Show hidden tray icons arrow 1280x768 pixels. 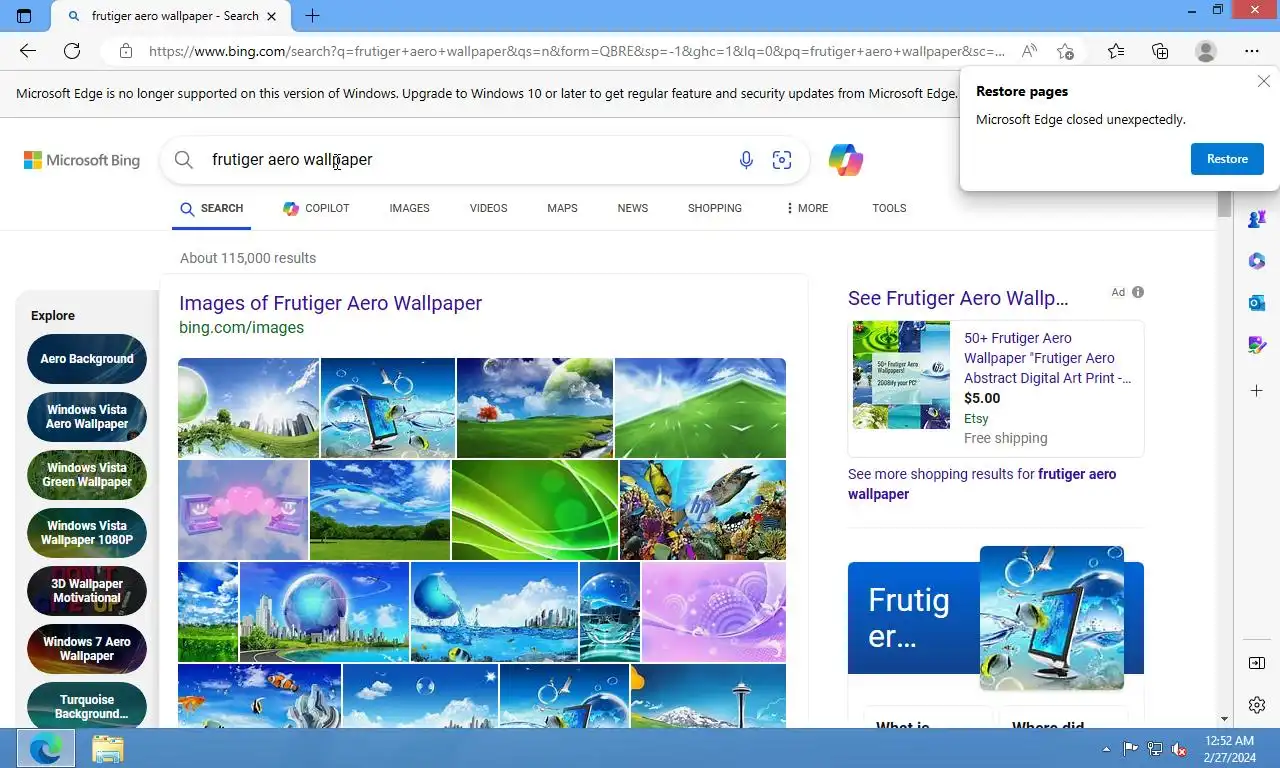pyautogui.click(x=1106, y=748)
